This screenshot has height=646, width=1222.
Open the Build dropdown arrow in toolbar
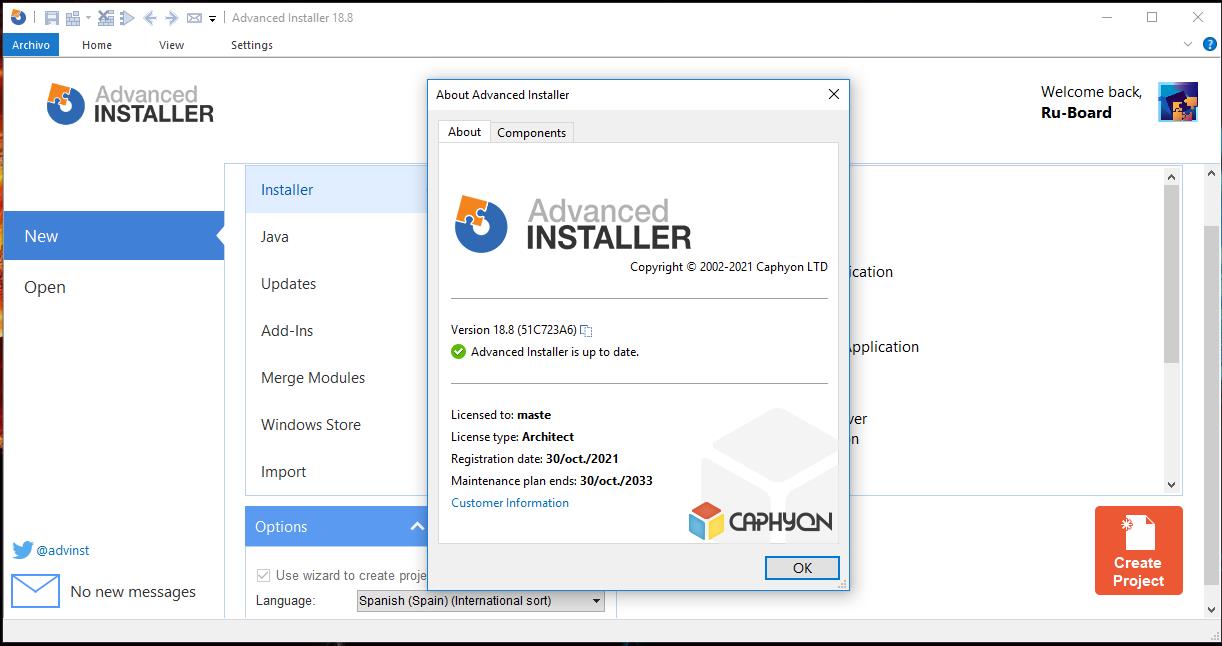88,18
